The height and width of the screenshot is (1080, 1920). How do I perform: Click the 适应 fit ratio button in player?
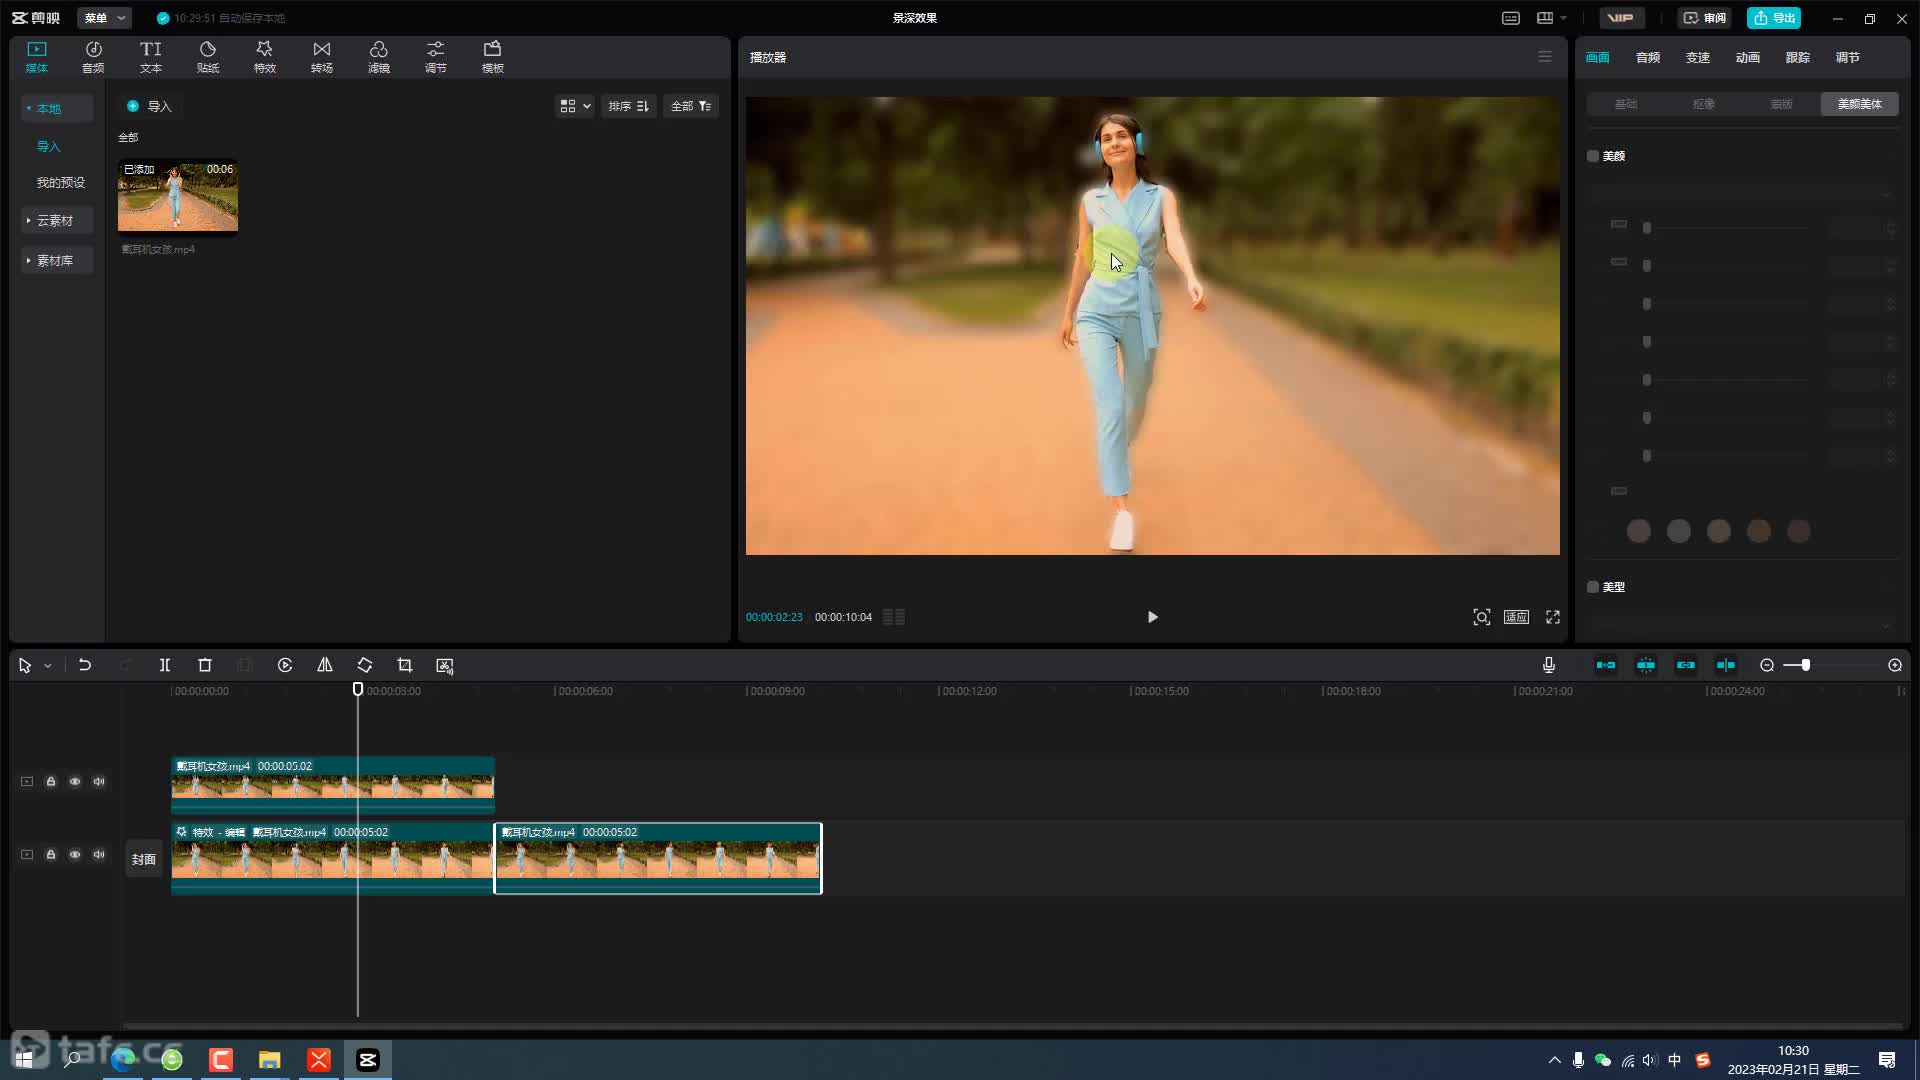pos(1517,617)
